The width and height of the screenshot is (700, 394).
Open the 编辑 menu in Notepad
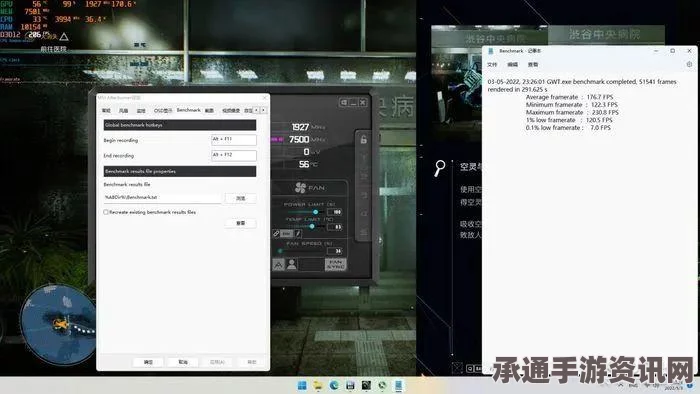pyautogui.click(x=512, y=65)
